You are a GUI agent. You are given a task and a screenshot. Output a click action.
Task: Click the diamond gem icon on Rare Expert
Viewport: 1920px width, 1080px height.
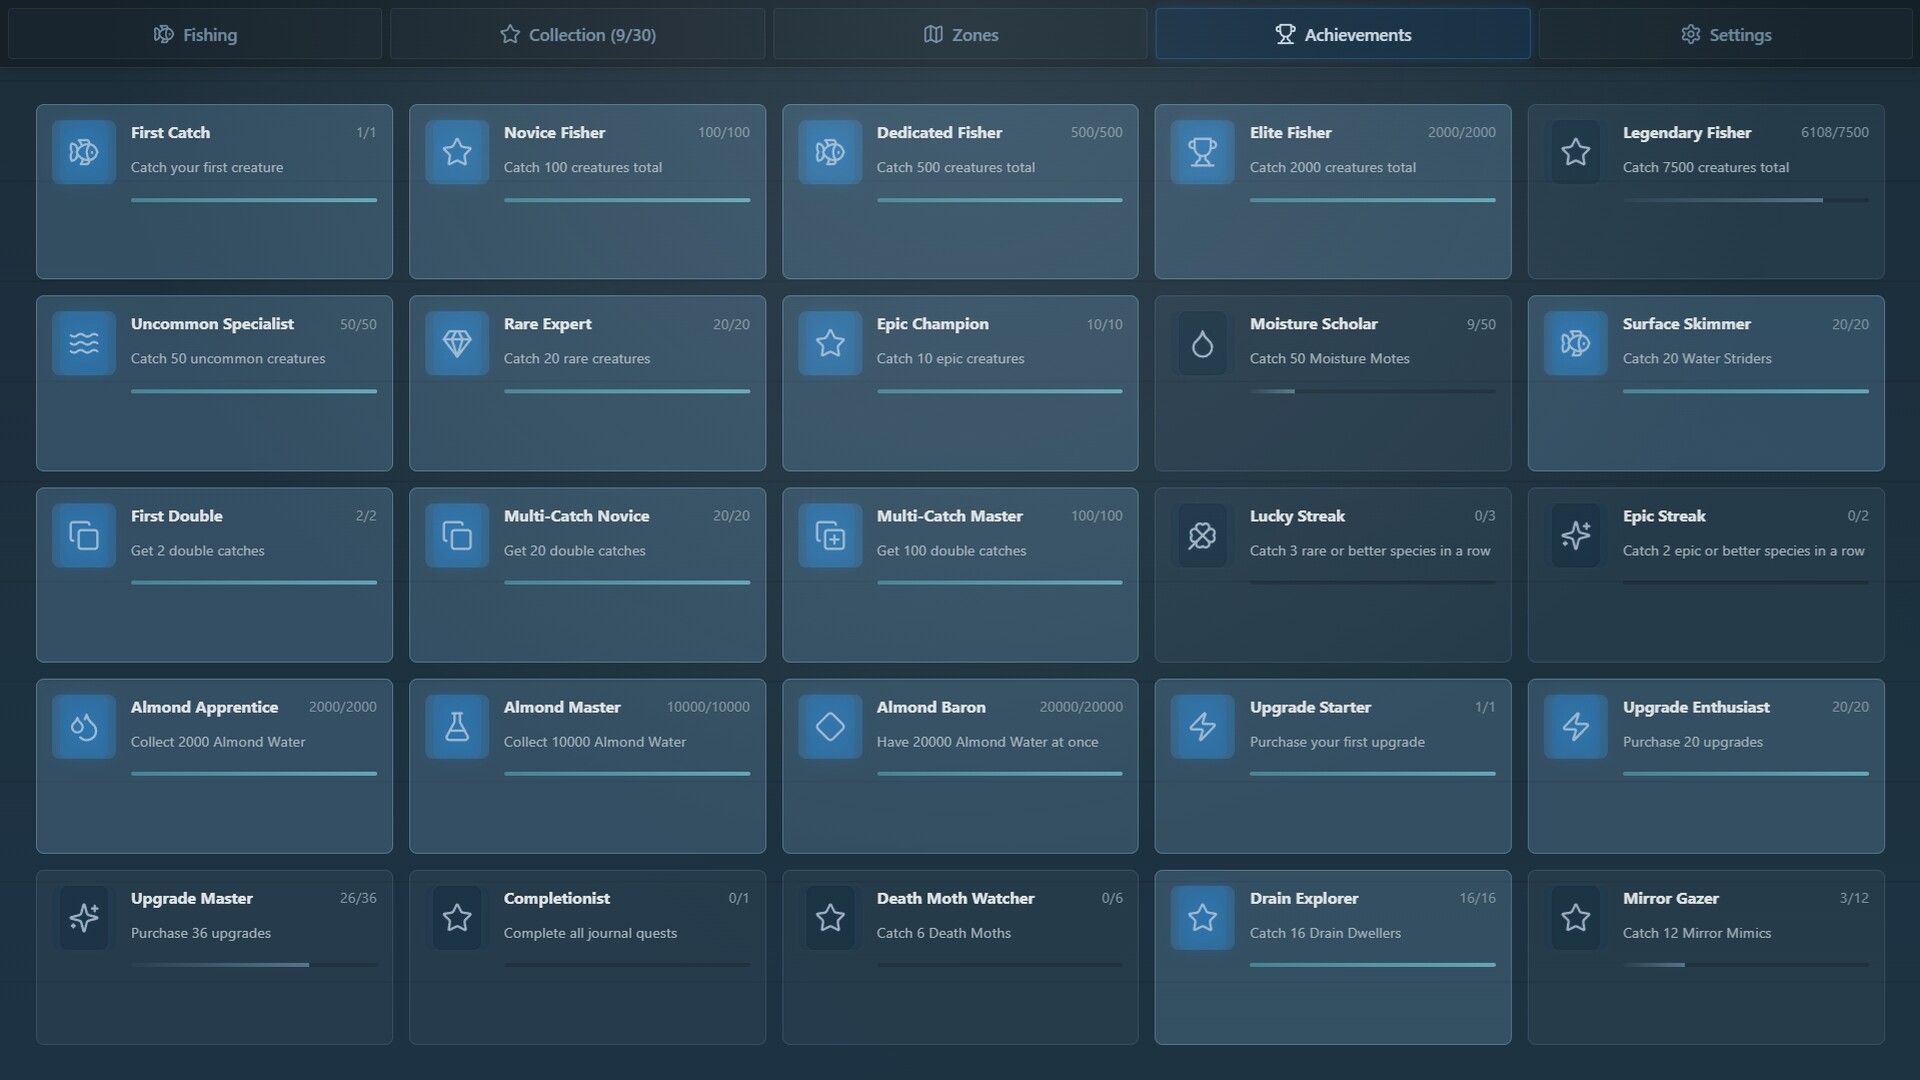pyautogui.click(x=457, y=344)
